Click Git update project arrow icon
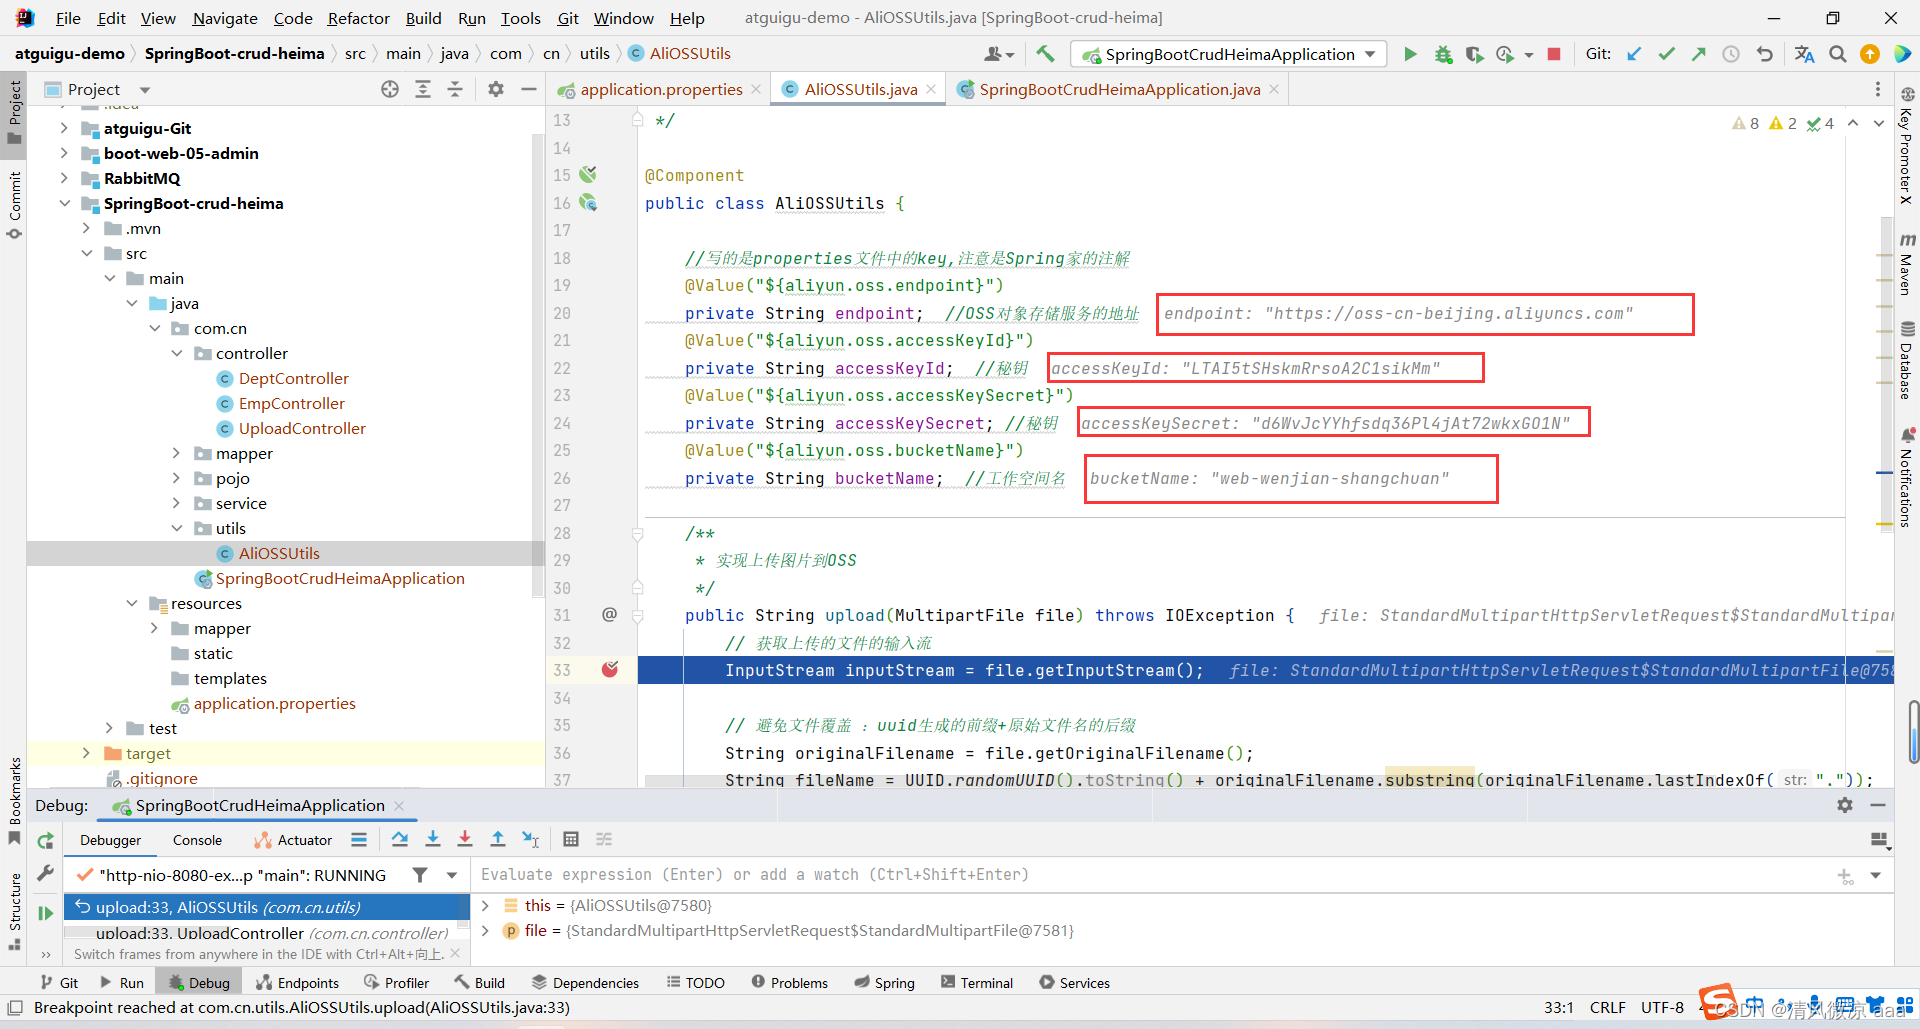Viewport: 1920px width, 1029px height. [x=1634, y=54]
